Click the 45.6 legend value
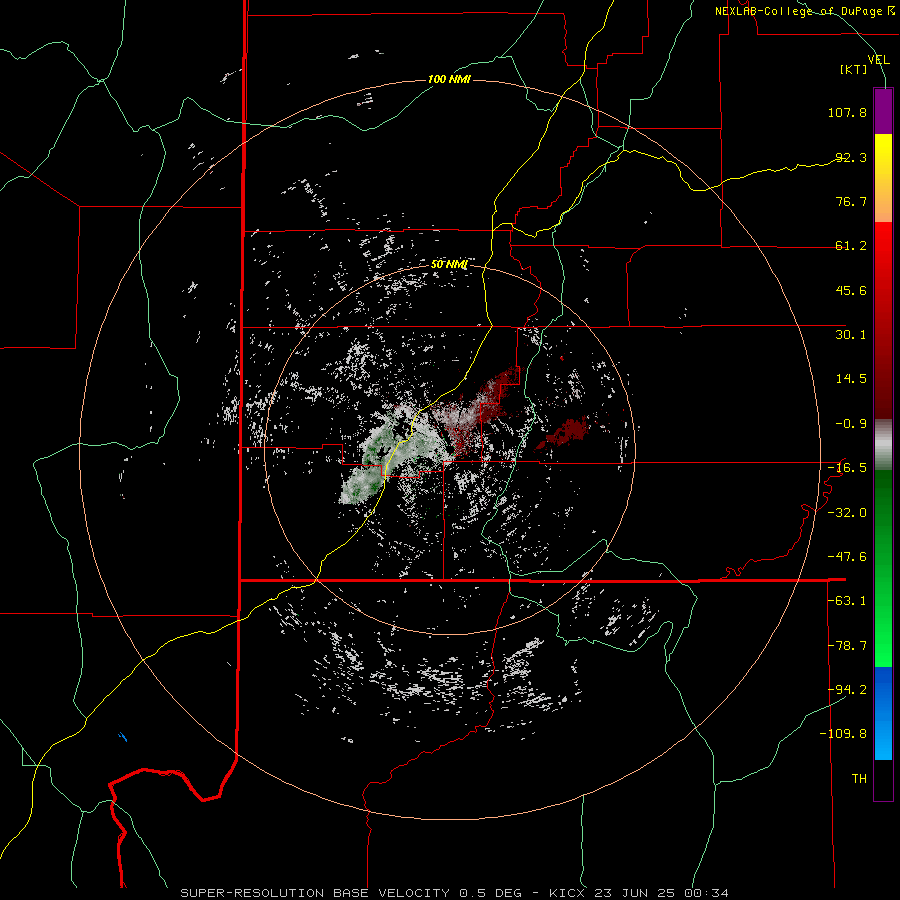Image resolution: width=900 pixels, height=900 pixels. (851, 290)
